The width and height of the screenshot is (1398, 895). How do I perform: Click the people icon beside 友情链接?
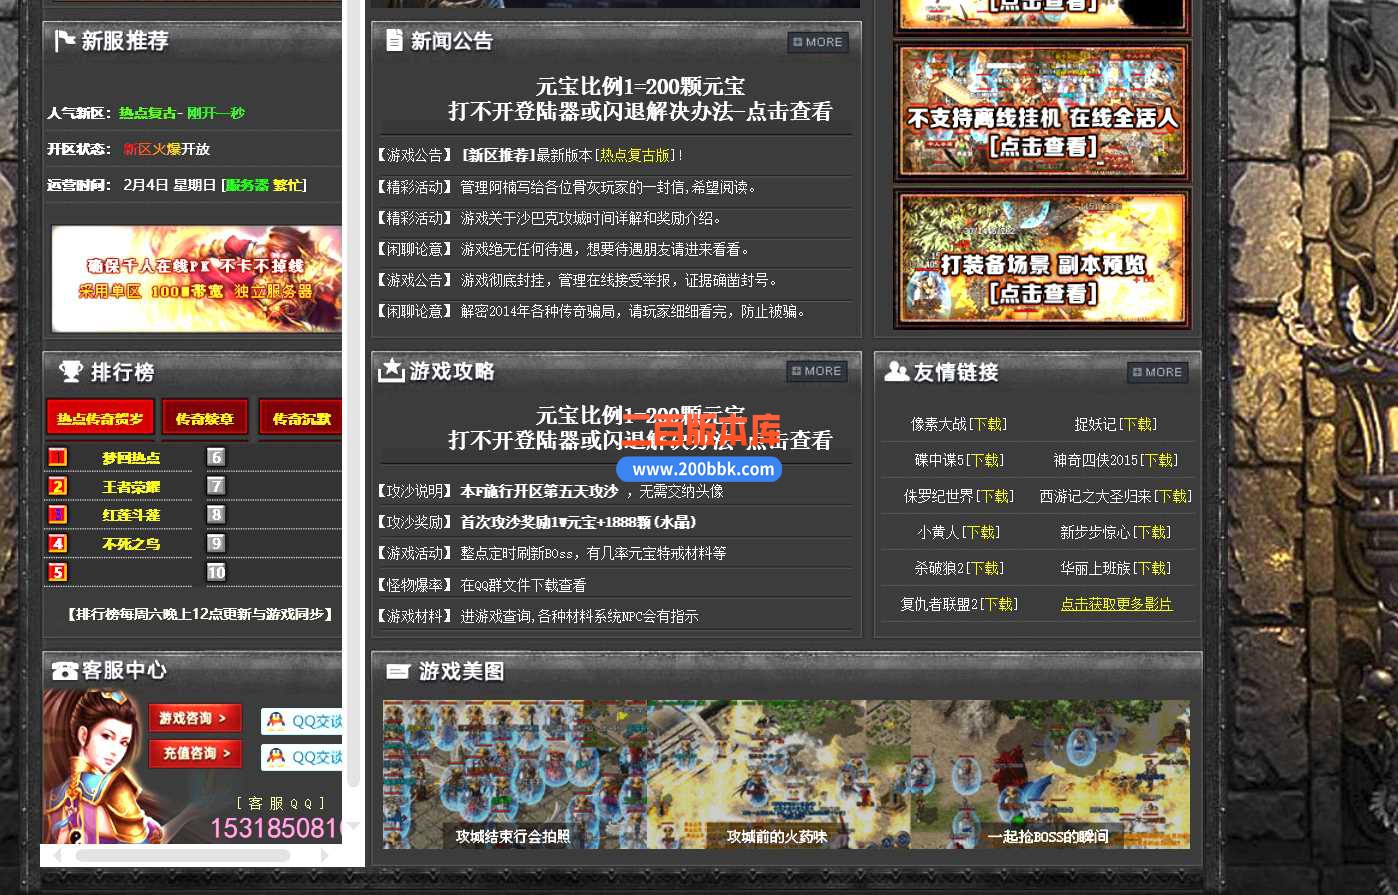[x=897, y=372]
